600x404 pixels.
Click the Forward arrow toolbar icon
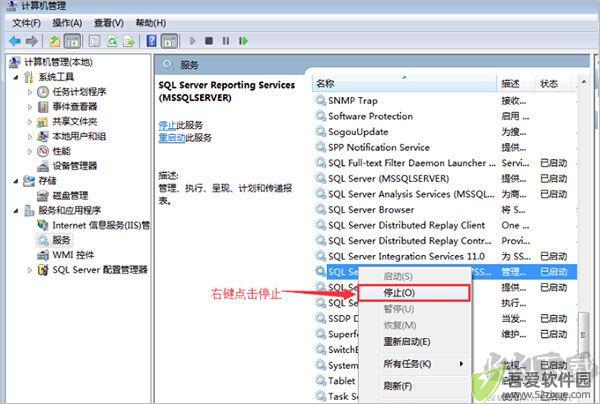pyautogui.click(x=31, y=41)
